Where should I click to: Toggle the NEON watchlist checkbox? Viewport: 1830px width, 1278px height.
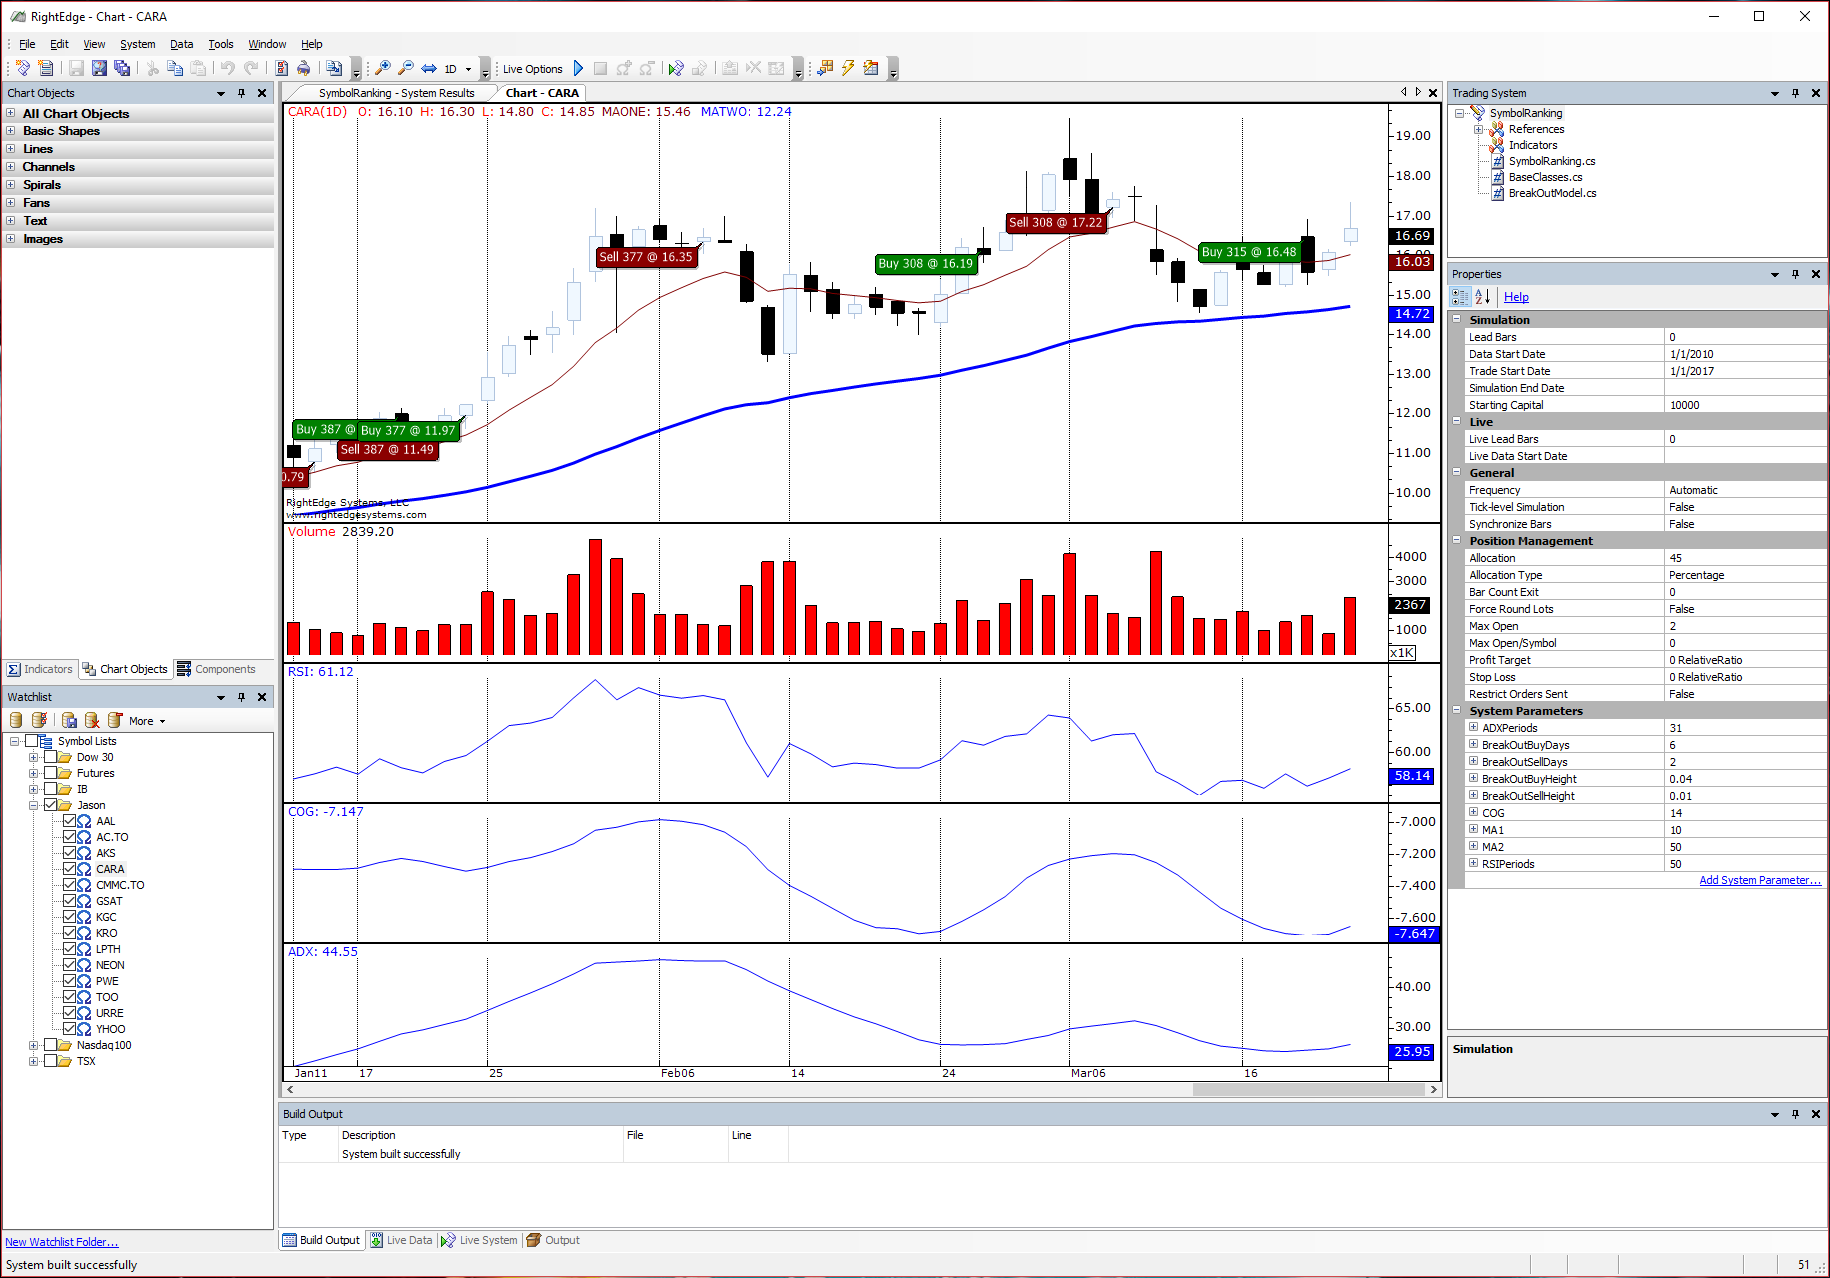[x=70, y=965]
